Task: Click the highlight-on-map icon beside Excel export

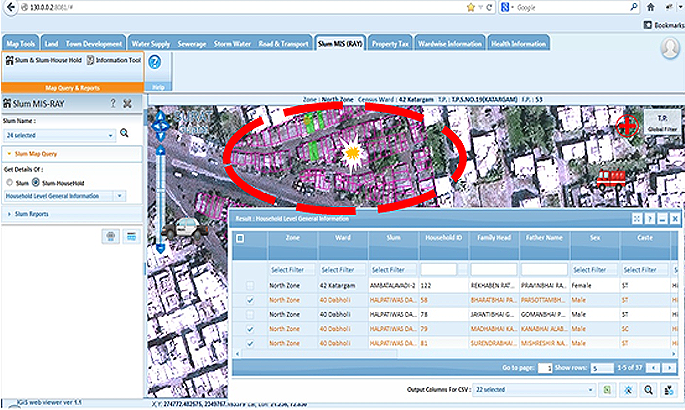Action: pyautogui.click(x=628, y=389)
